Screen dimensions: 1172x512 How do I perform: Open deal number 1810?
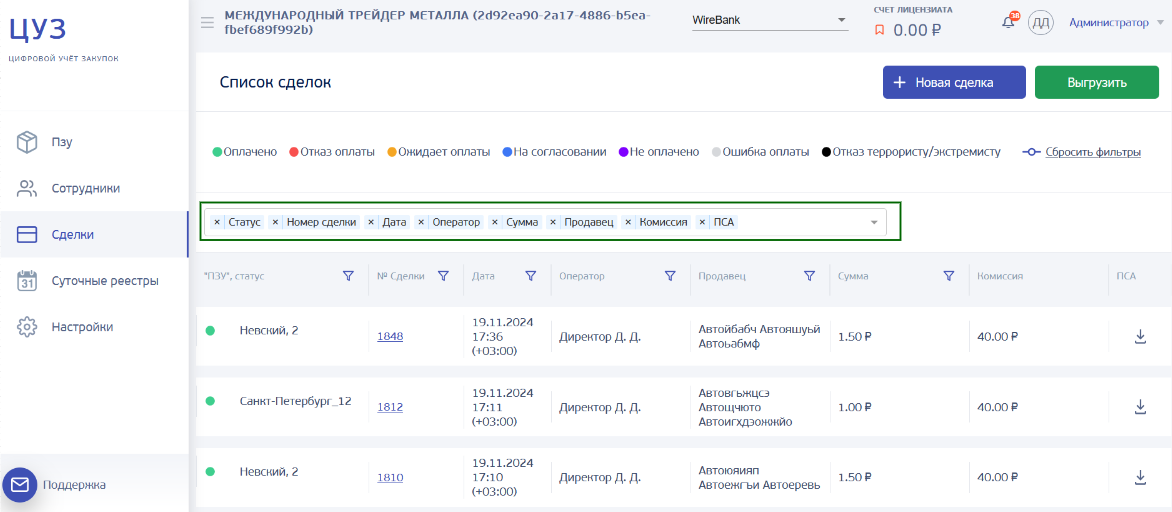point(390,478)
